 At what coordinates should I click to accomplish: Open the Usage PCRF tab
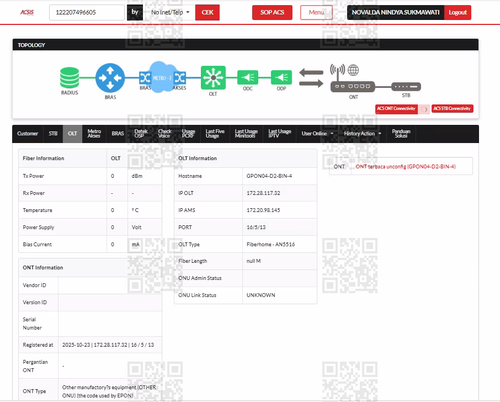coord(188,134)
